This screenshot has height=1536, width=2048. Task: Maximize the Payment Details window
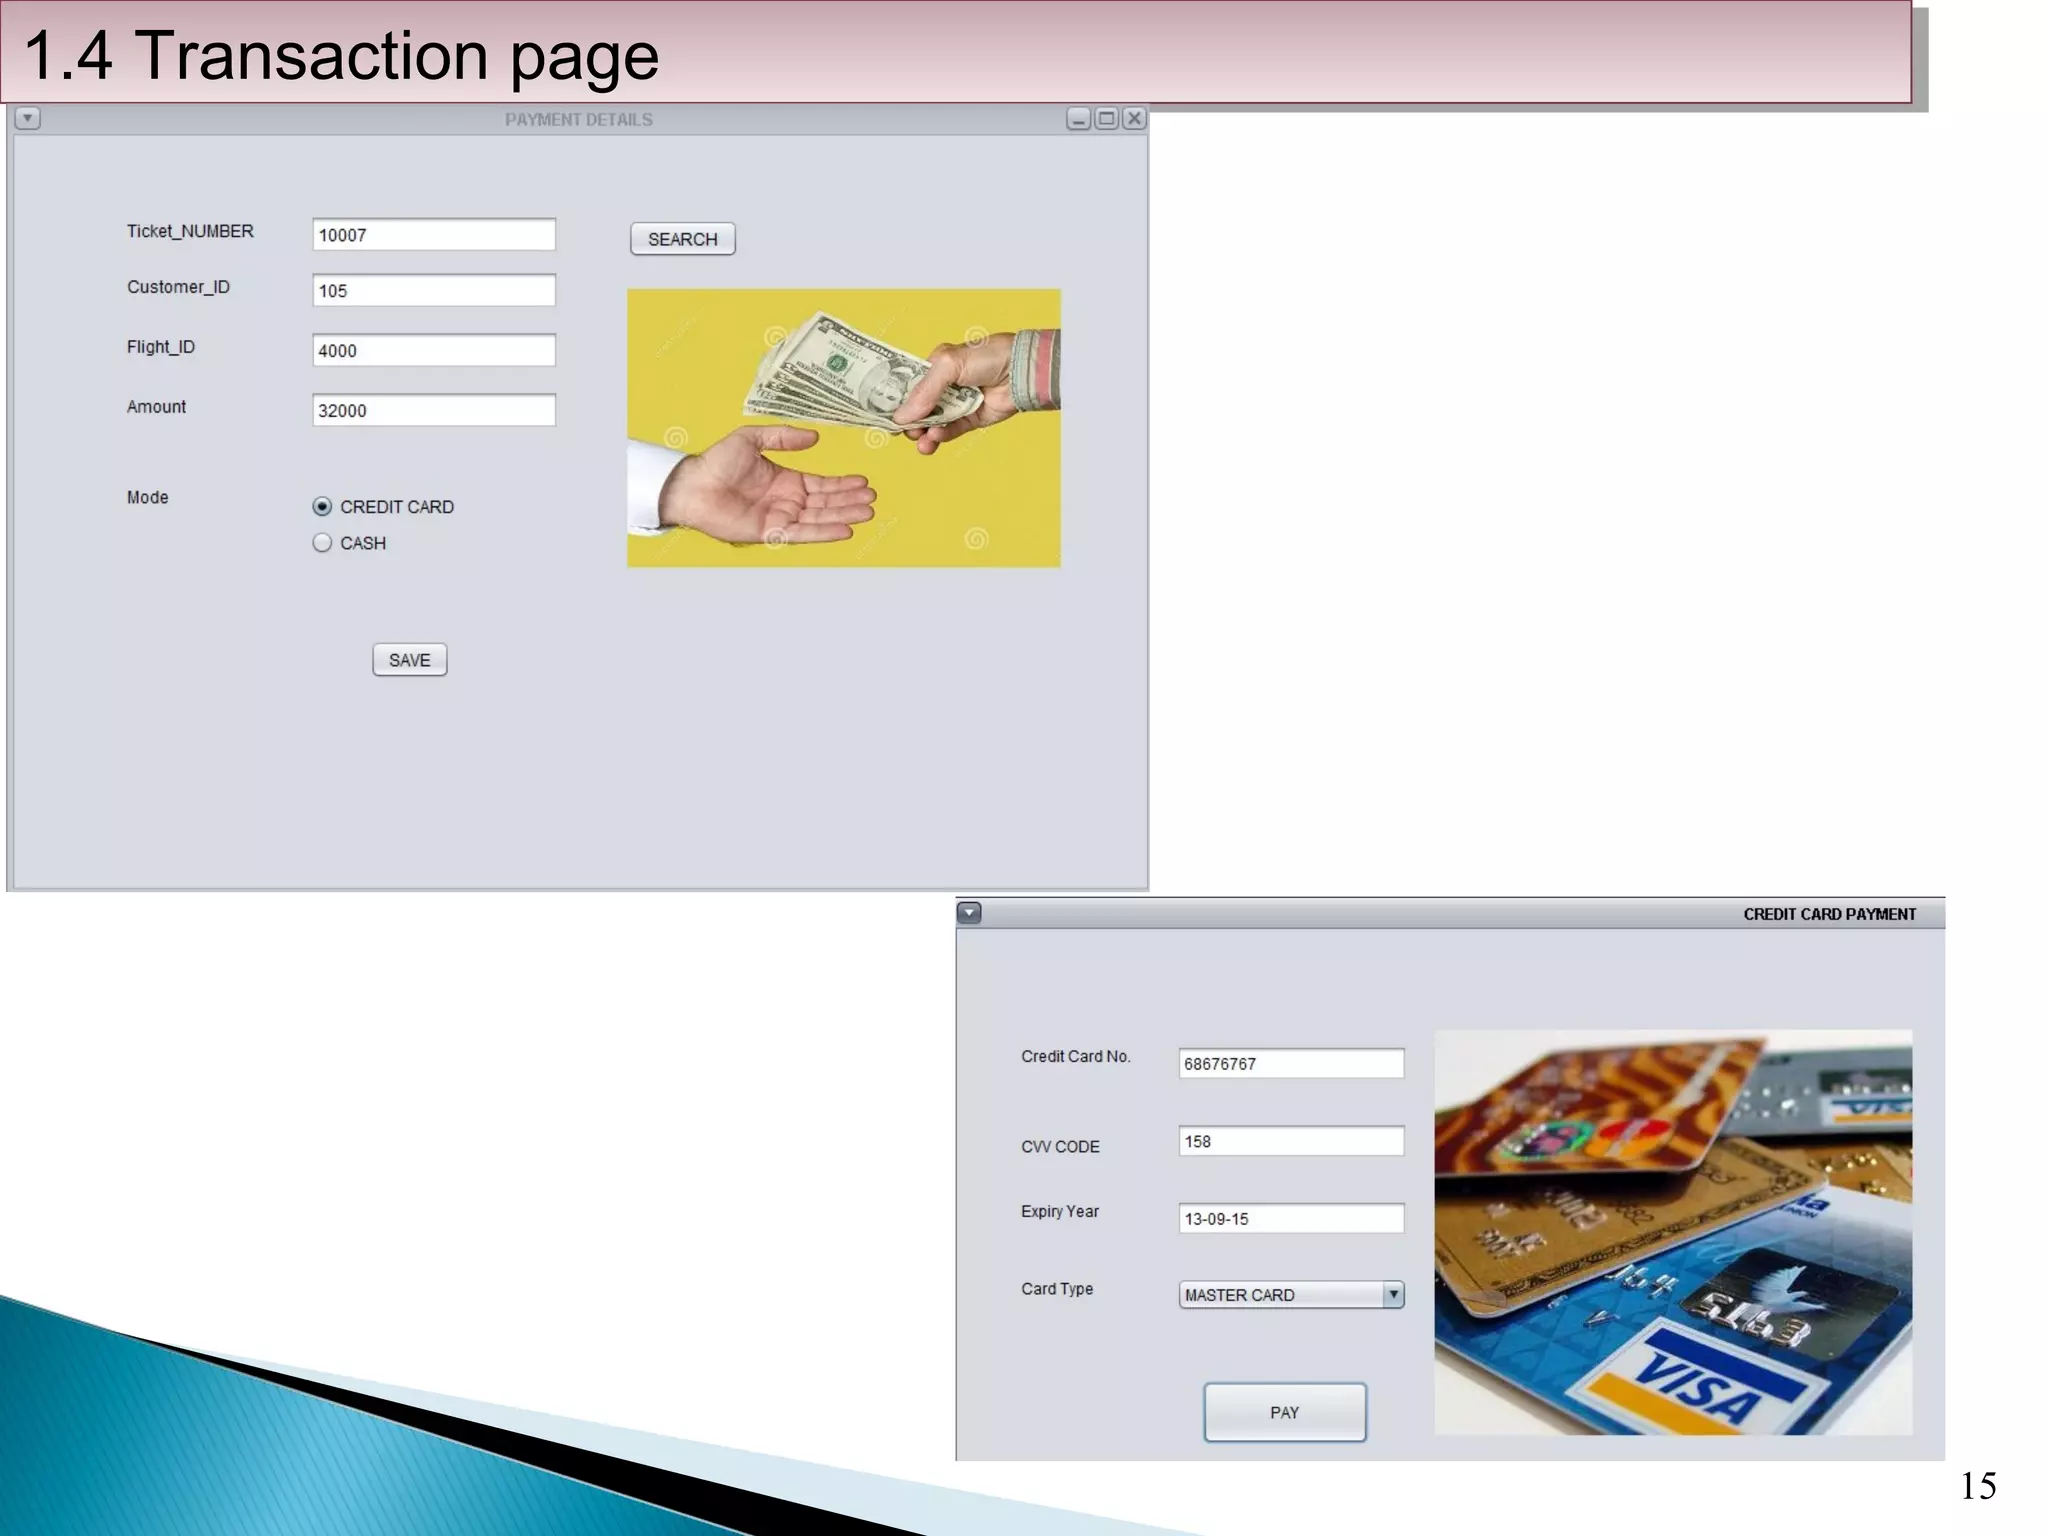click(1106, 119)
